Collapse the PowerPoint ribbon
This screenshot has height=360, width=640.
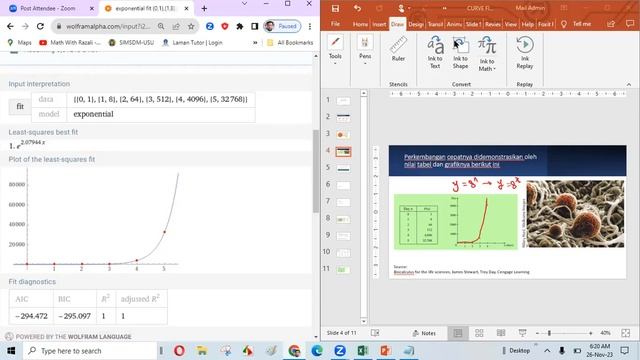click(629, 84)
